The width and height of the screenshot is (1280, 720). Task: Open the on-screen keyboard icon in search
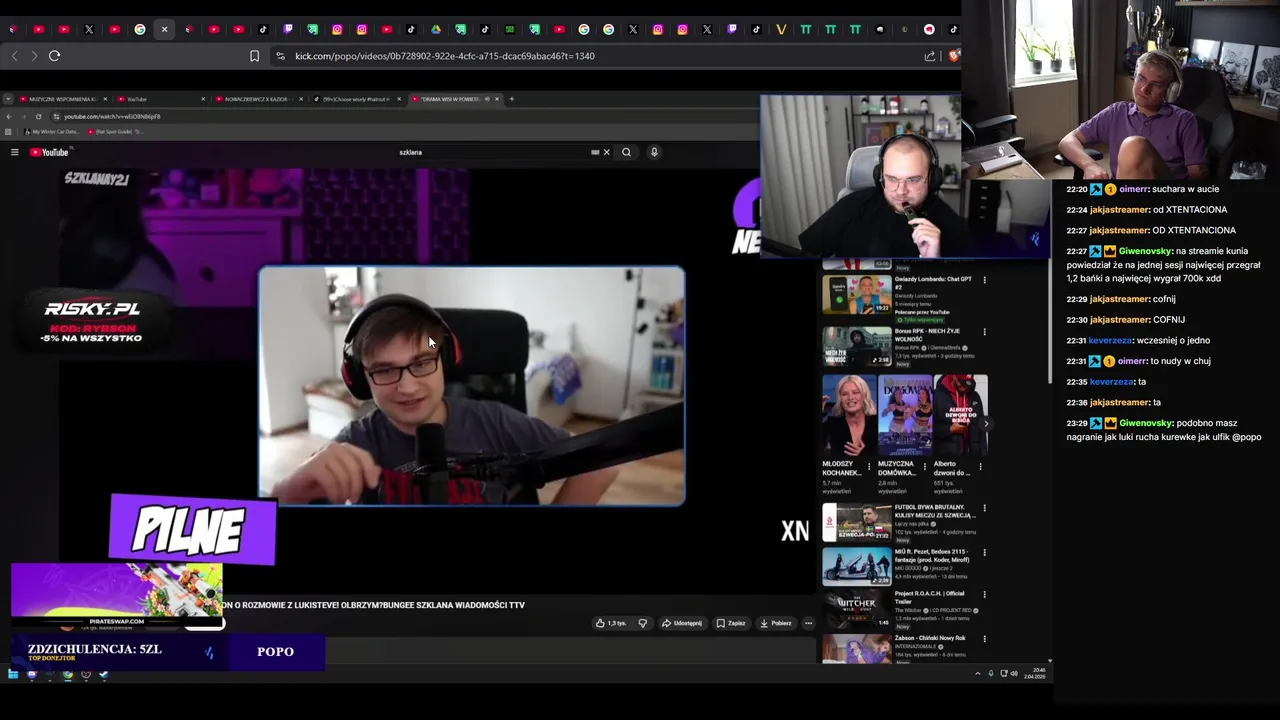(595, 152)
